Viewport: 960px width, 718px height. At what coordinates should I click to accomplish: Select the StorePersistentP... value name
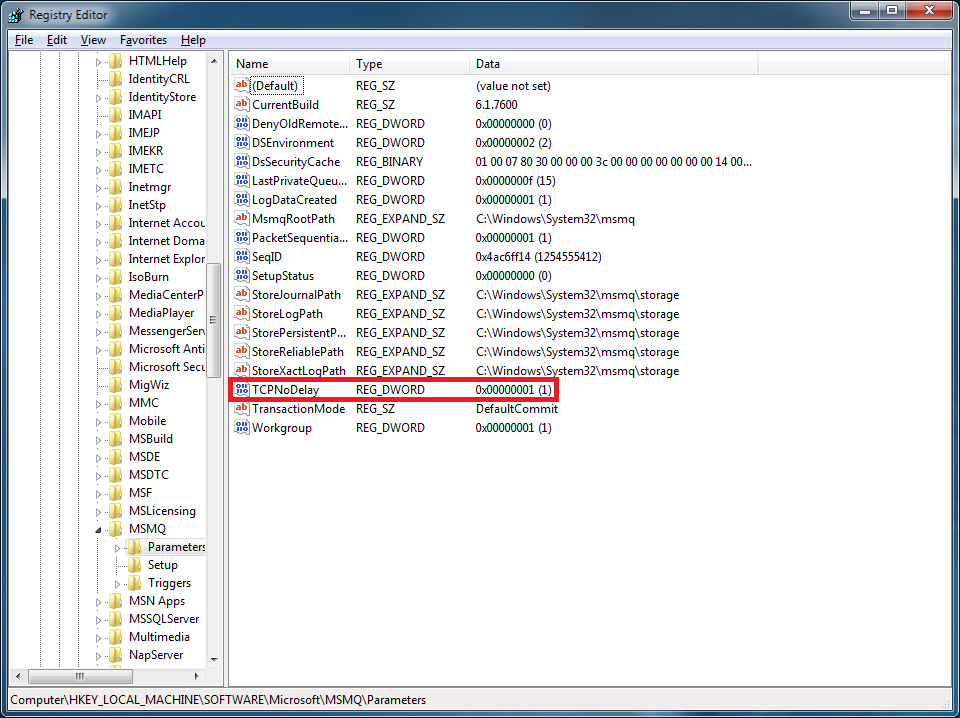[299, 332]
